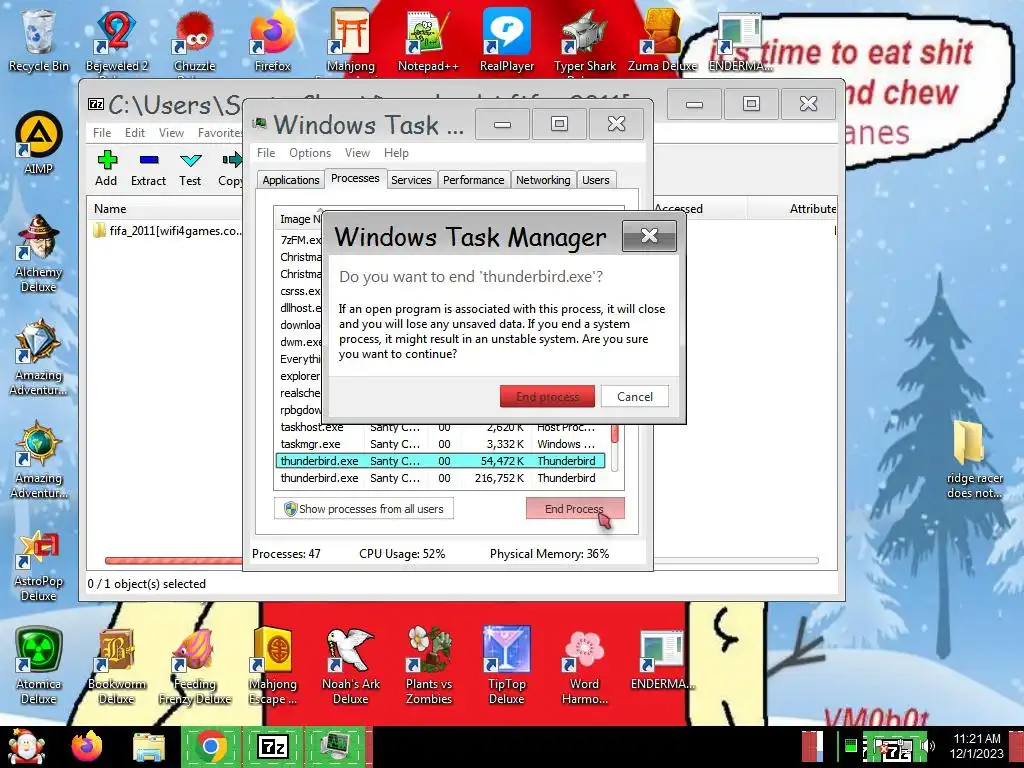The height and width of the screenshot is (768, 1024).
Task: Open Task Manager Help menu
Action: pos(396,153)
